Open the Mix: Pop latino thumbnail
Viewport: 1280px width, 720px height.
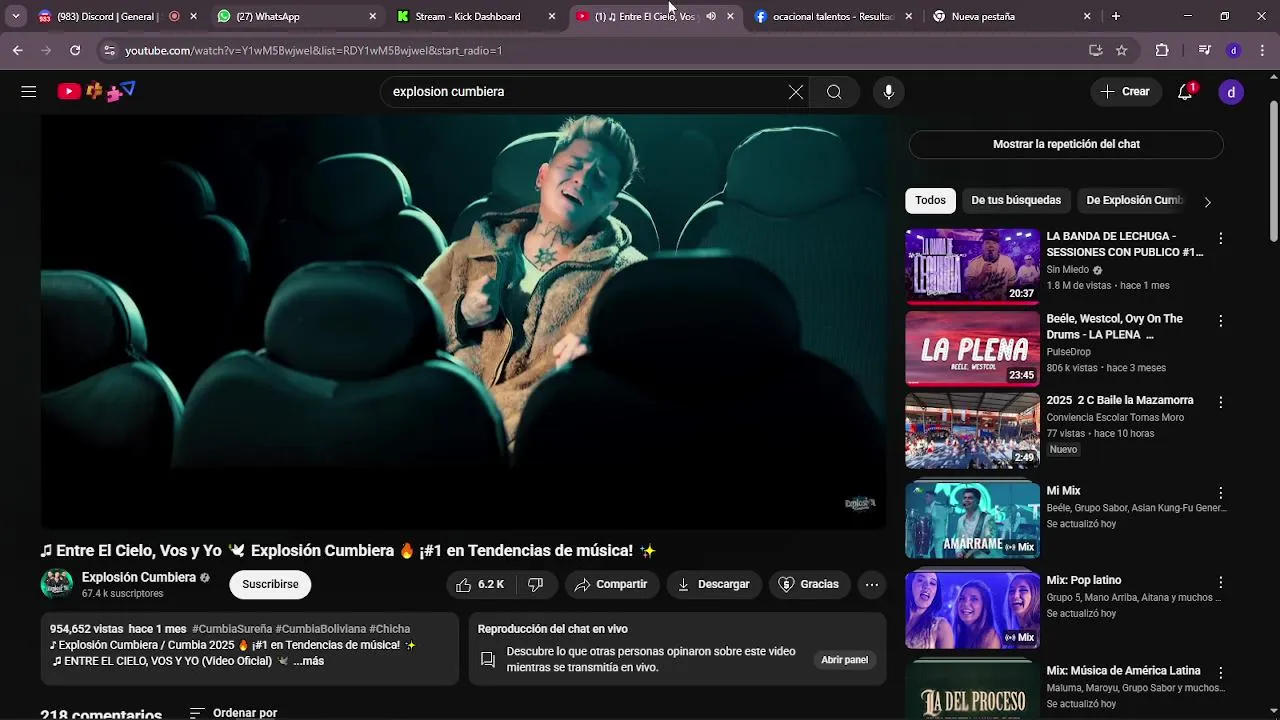tap(972, 610)
